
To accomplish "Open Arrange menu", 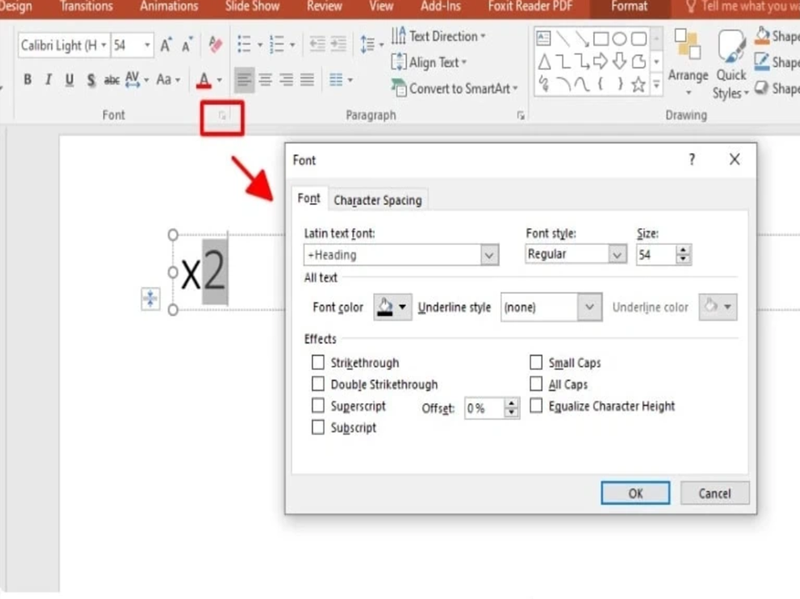I will point(688,62).
